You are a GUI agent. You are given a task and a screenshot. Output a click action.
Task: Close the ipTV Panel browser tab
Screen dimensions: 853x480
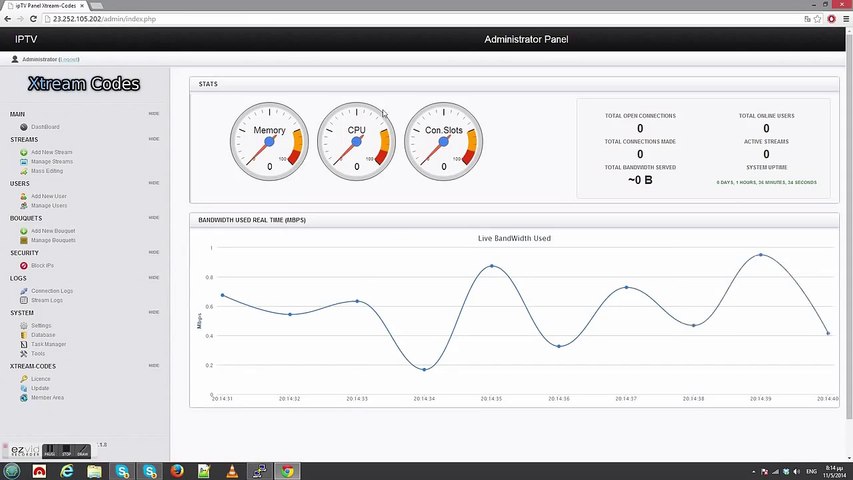coord(82,5)
